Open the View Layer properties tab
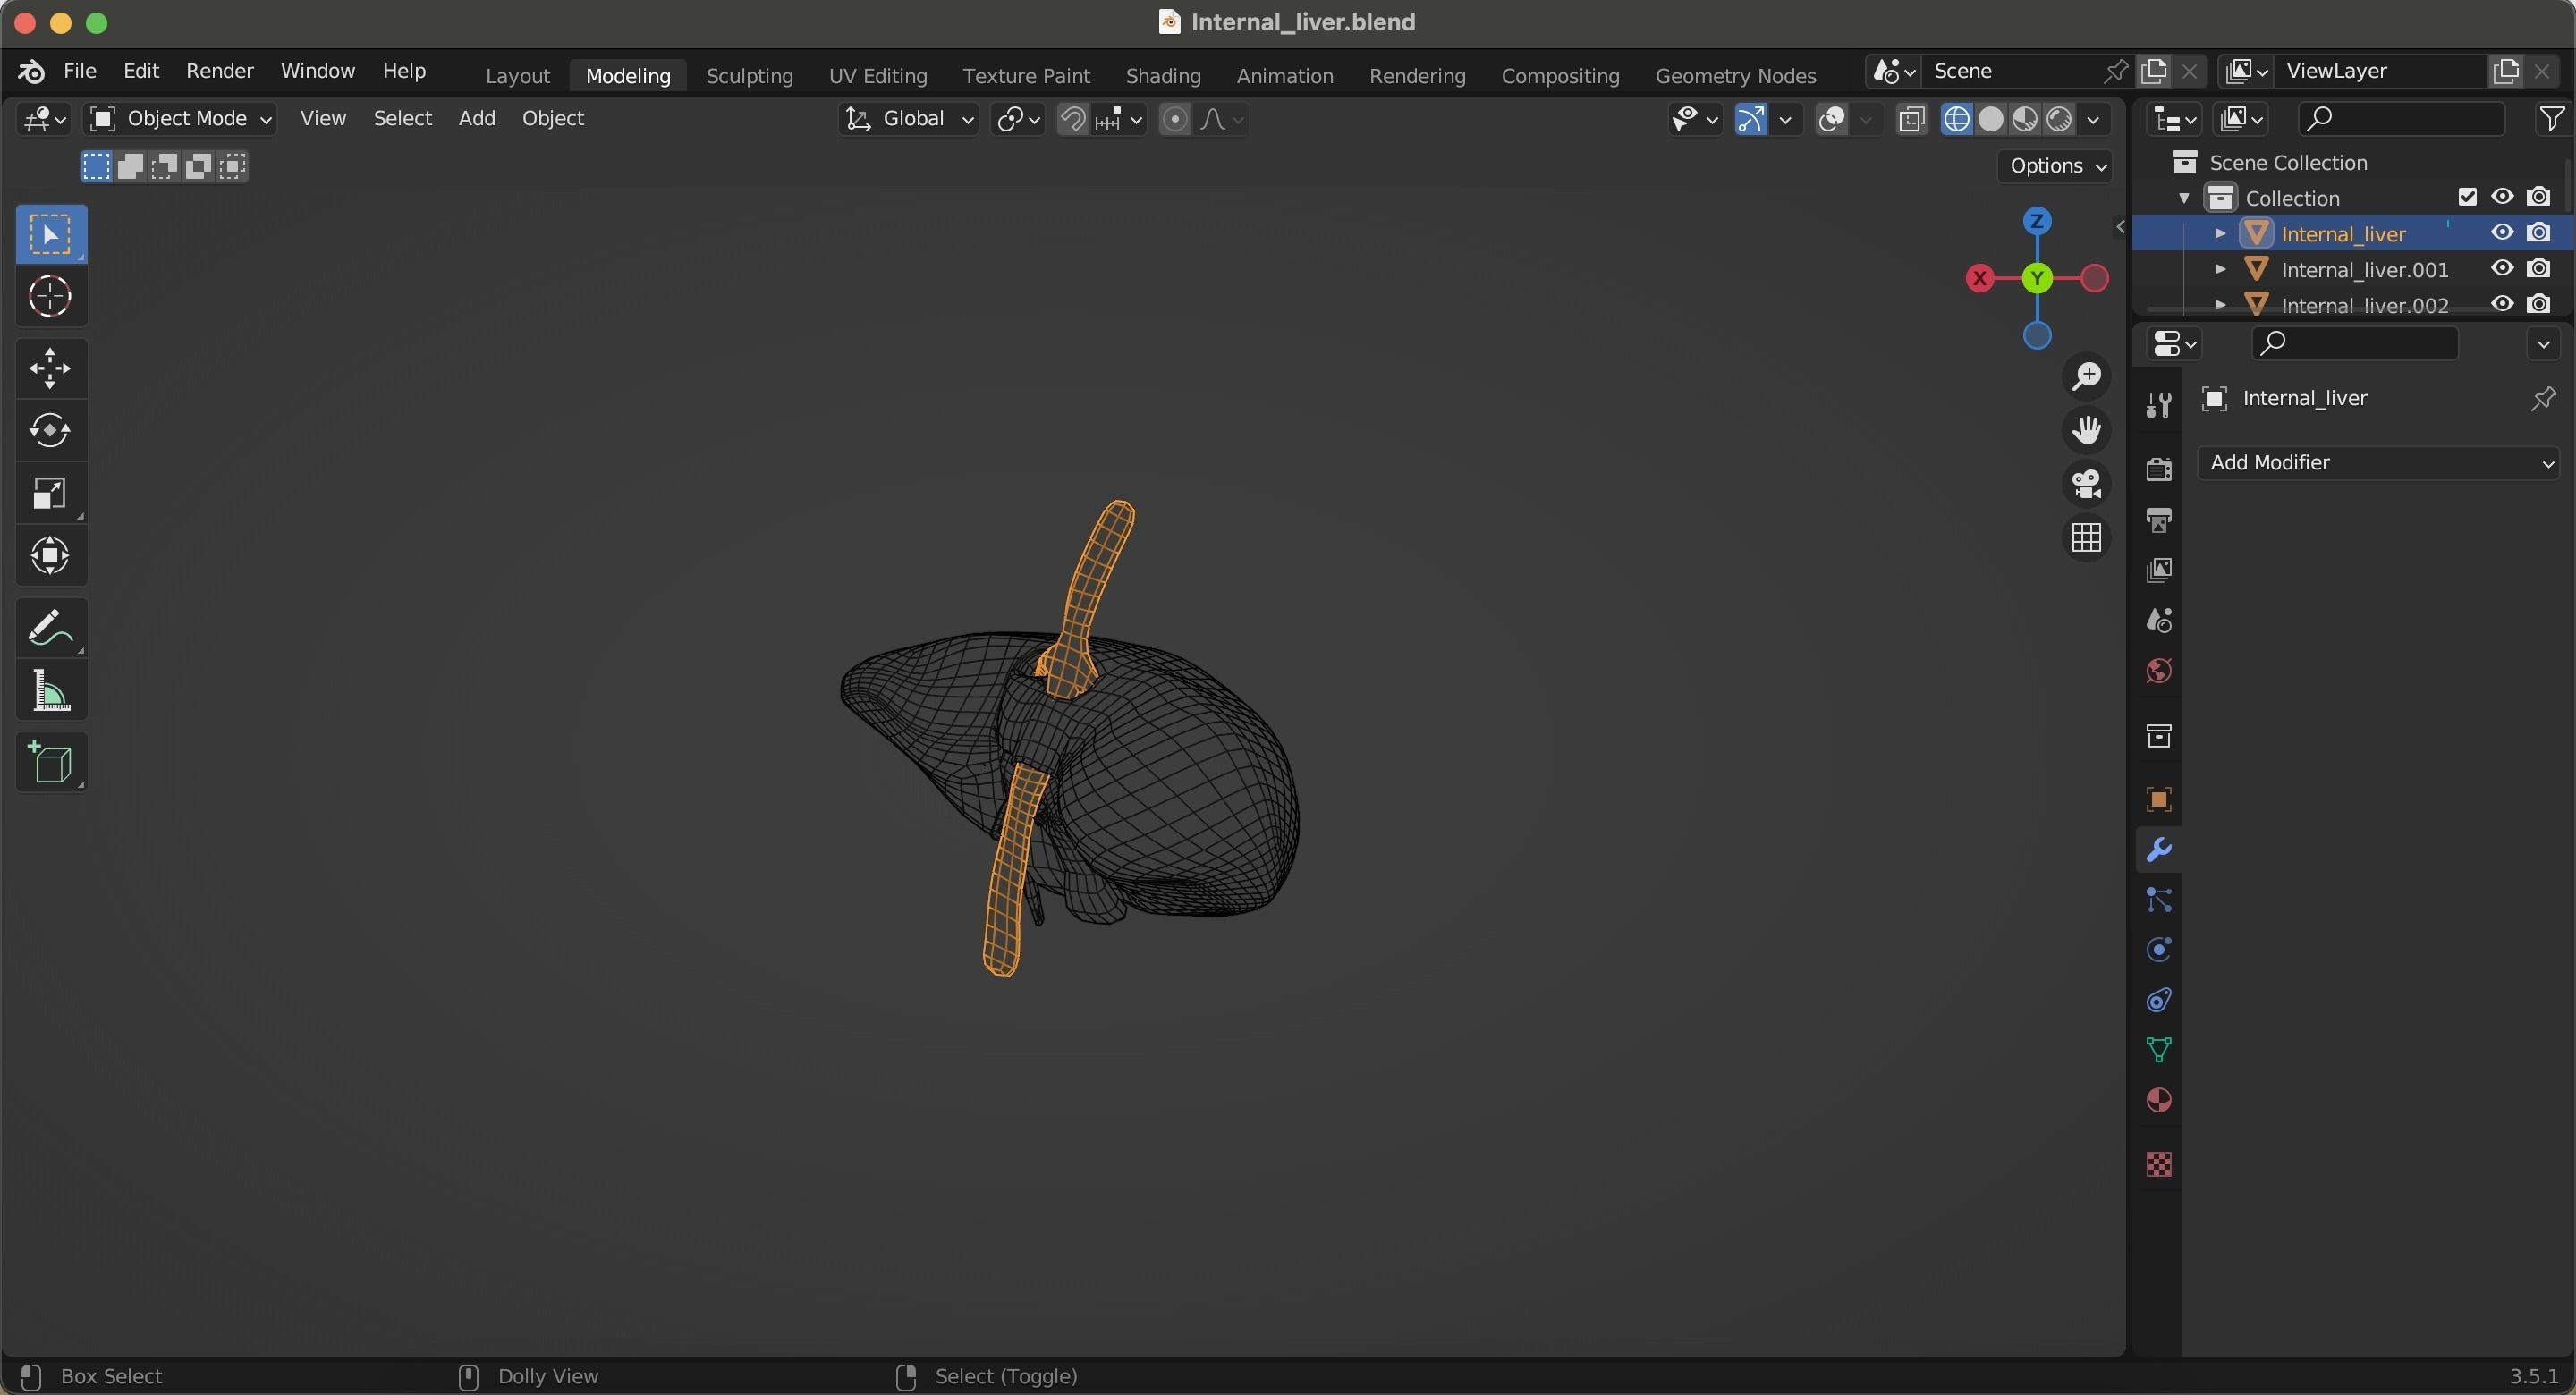This screenshot has height=1395, width=2576. click(x=2158, y=570)
